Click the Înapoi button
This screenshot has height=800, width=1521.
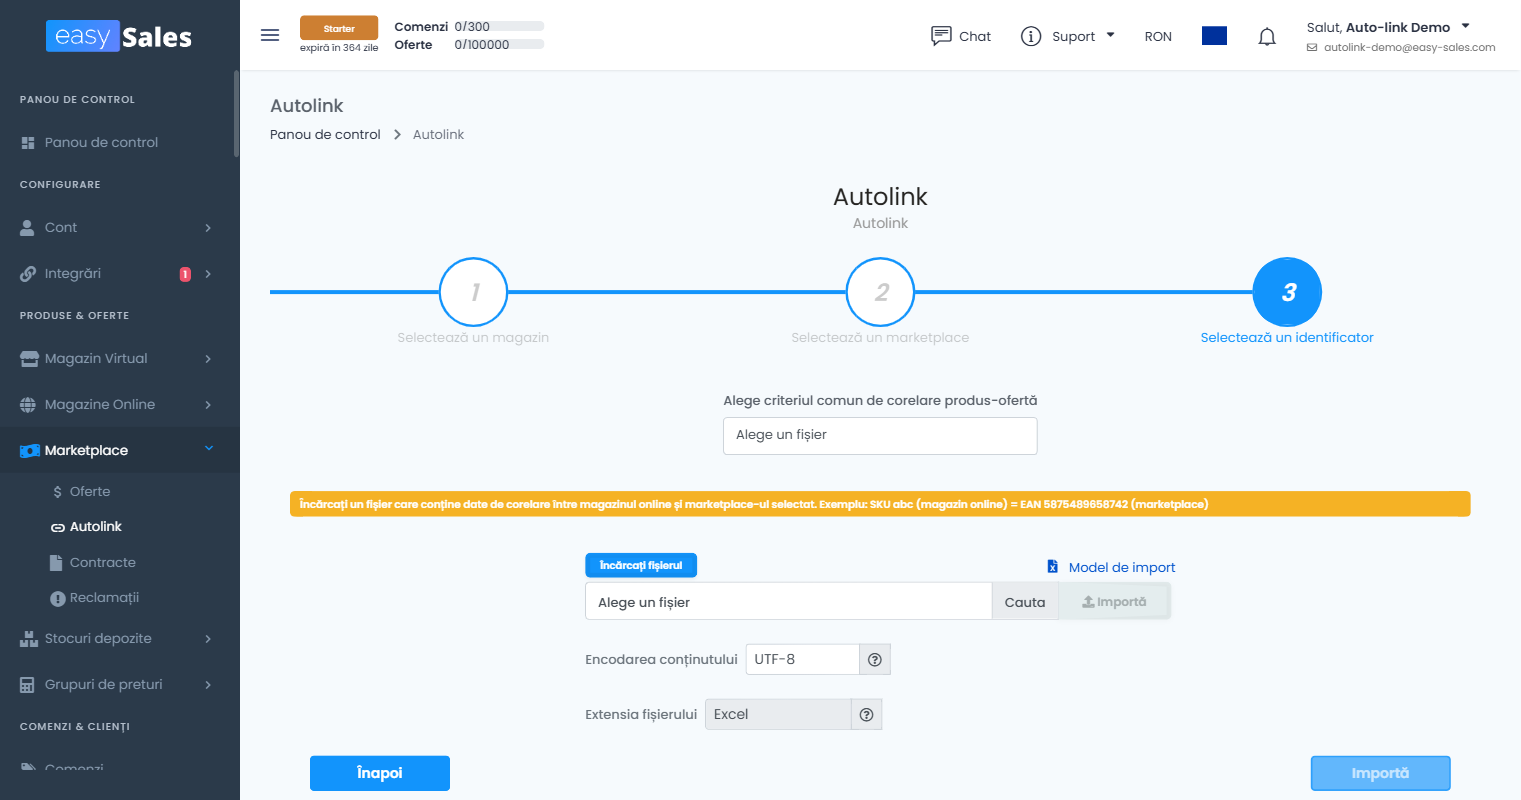[380, 773]
